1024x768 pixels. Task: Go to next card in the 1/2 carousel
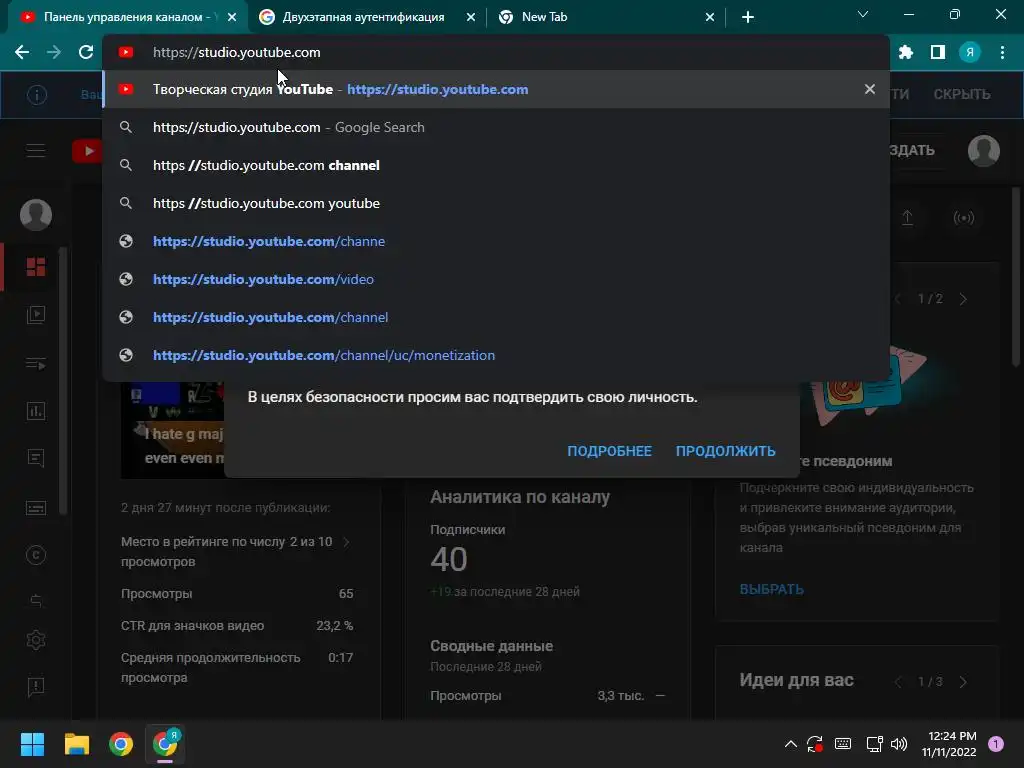pos(963,299)
